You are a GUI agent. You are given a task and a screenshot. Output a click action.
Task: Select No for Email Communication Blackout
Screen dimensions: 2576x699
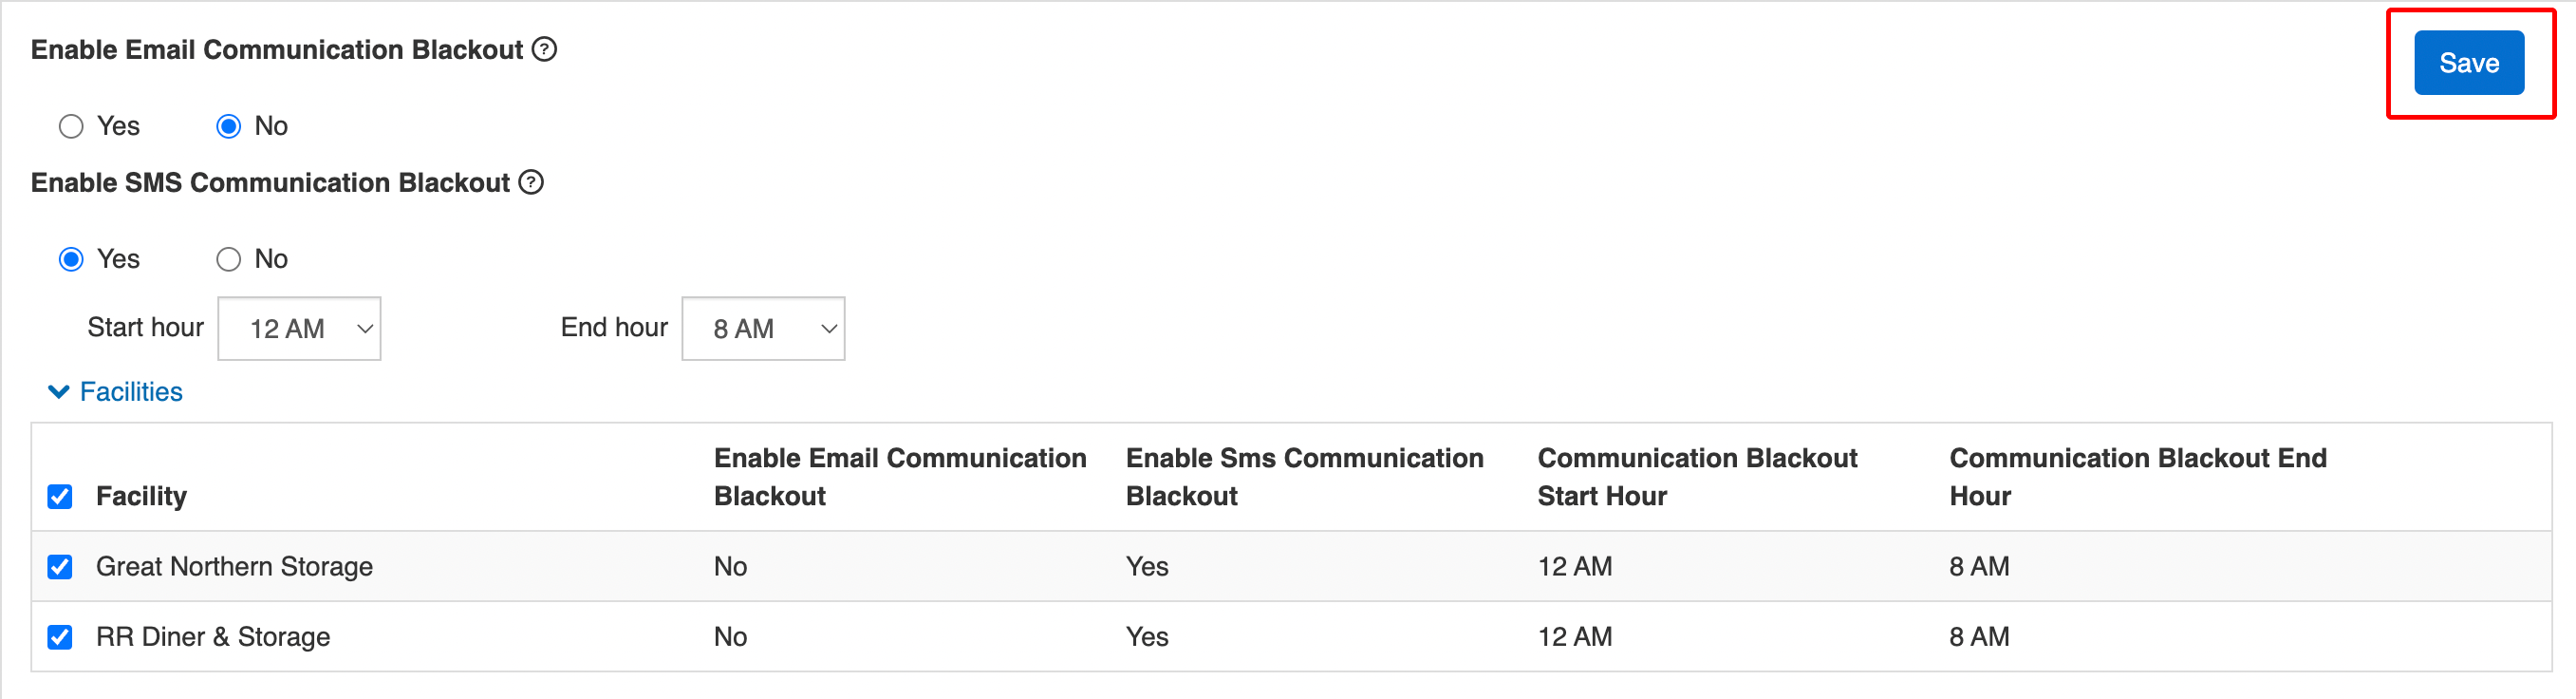pyautogui.click(x=229, y=126)
